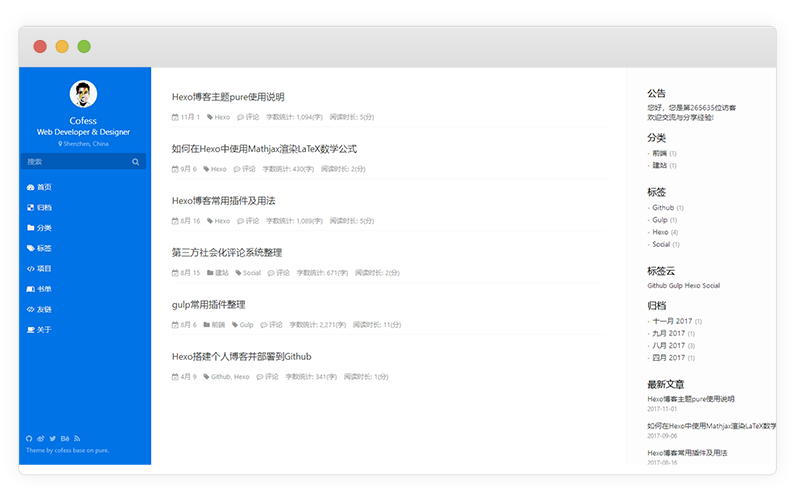Screen dimensions: 800x500
Task: Open the Weibo social icon
Action: tap(40, 438)
